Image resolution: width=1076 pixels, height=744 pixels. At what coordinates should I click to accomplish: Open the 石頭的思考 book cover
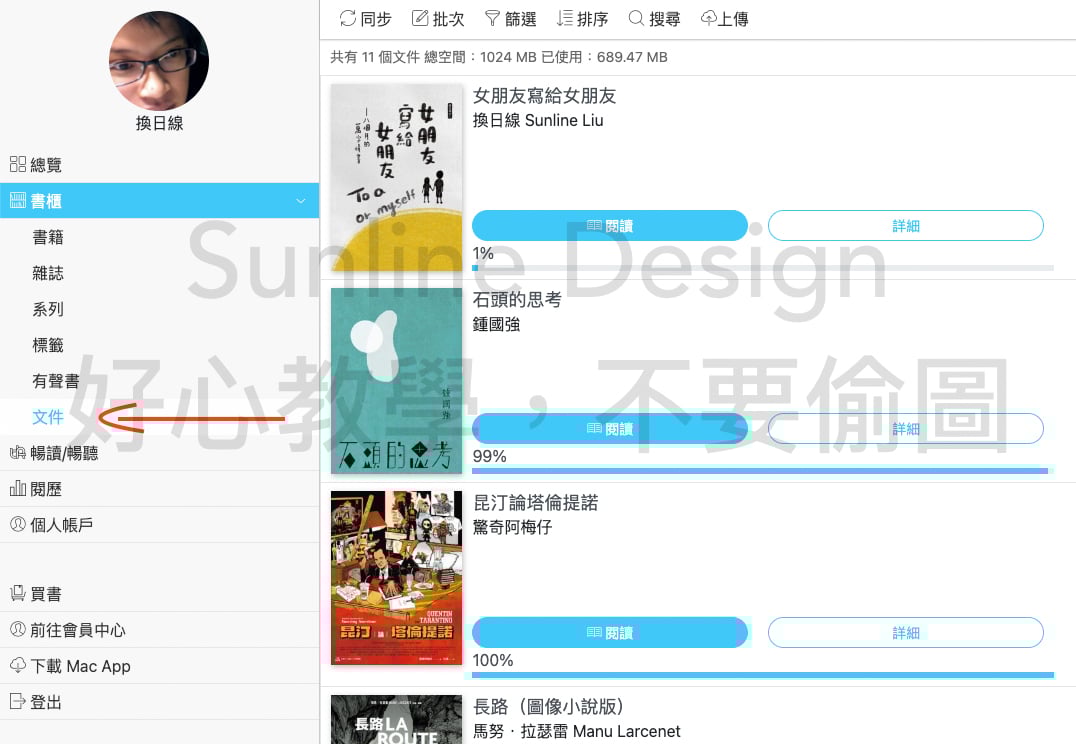tap(397, 381)
